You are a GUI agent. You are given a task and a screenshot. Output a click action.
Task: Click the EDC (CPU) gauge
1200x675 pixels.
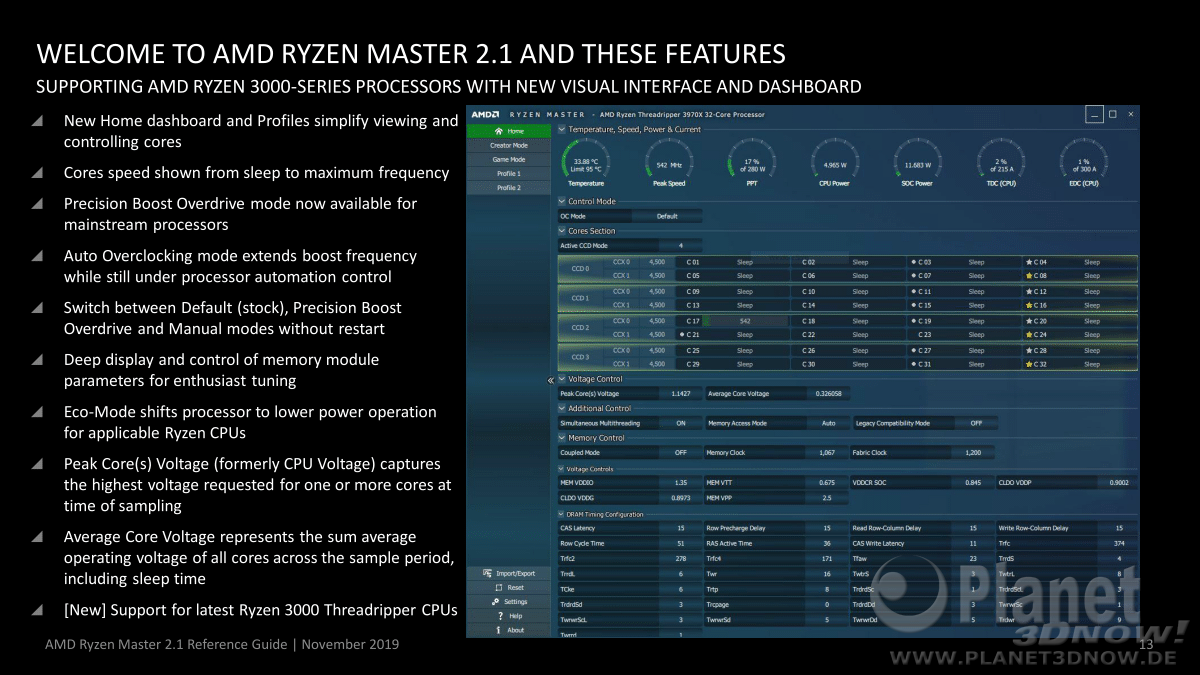pos(1083,163)
